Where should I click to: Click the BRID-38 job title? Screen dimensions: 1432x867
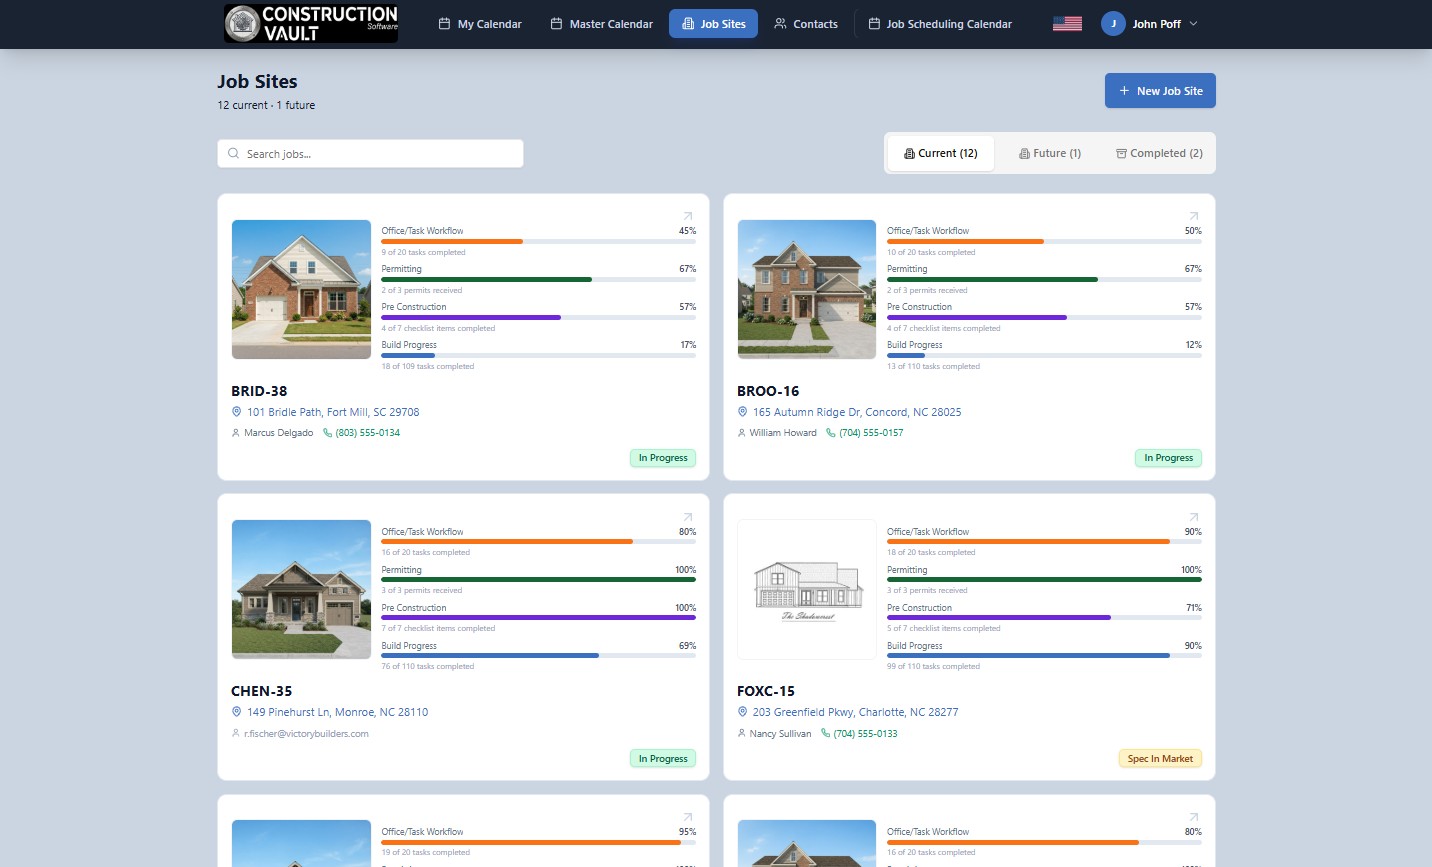click(x=259, y=391)
